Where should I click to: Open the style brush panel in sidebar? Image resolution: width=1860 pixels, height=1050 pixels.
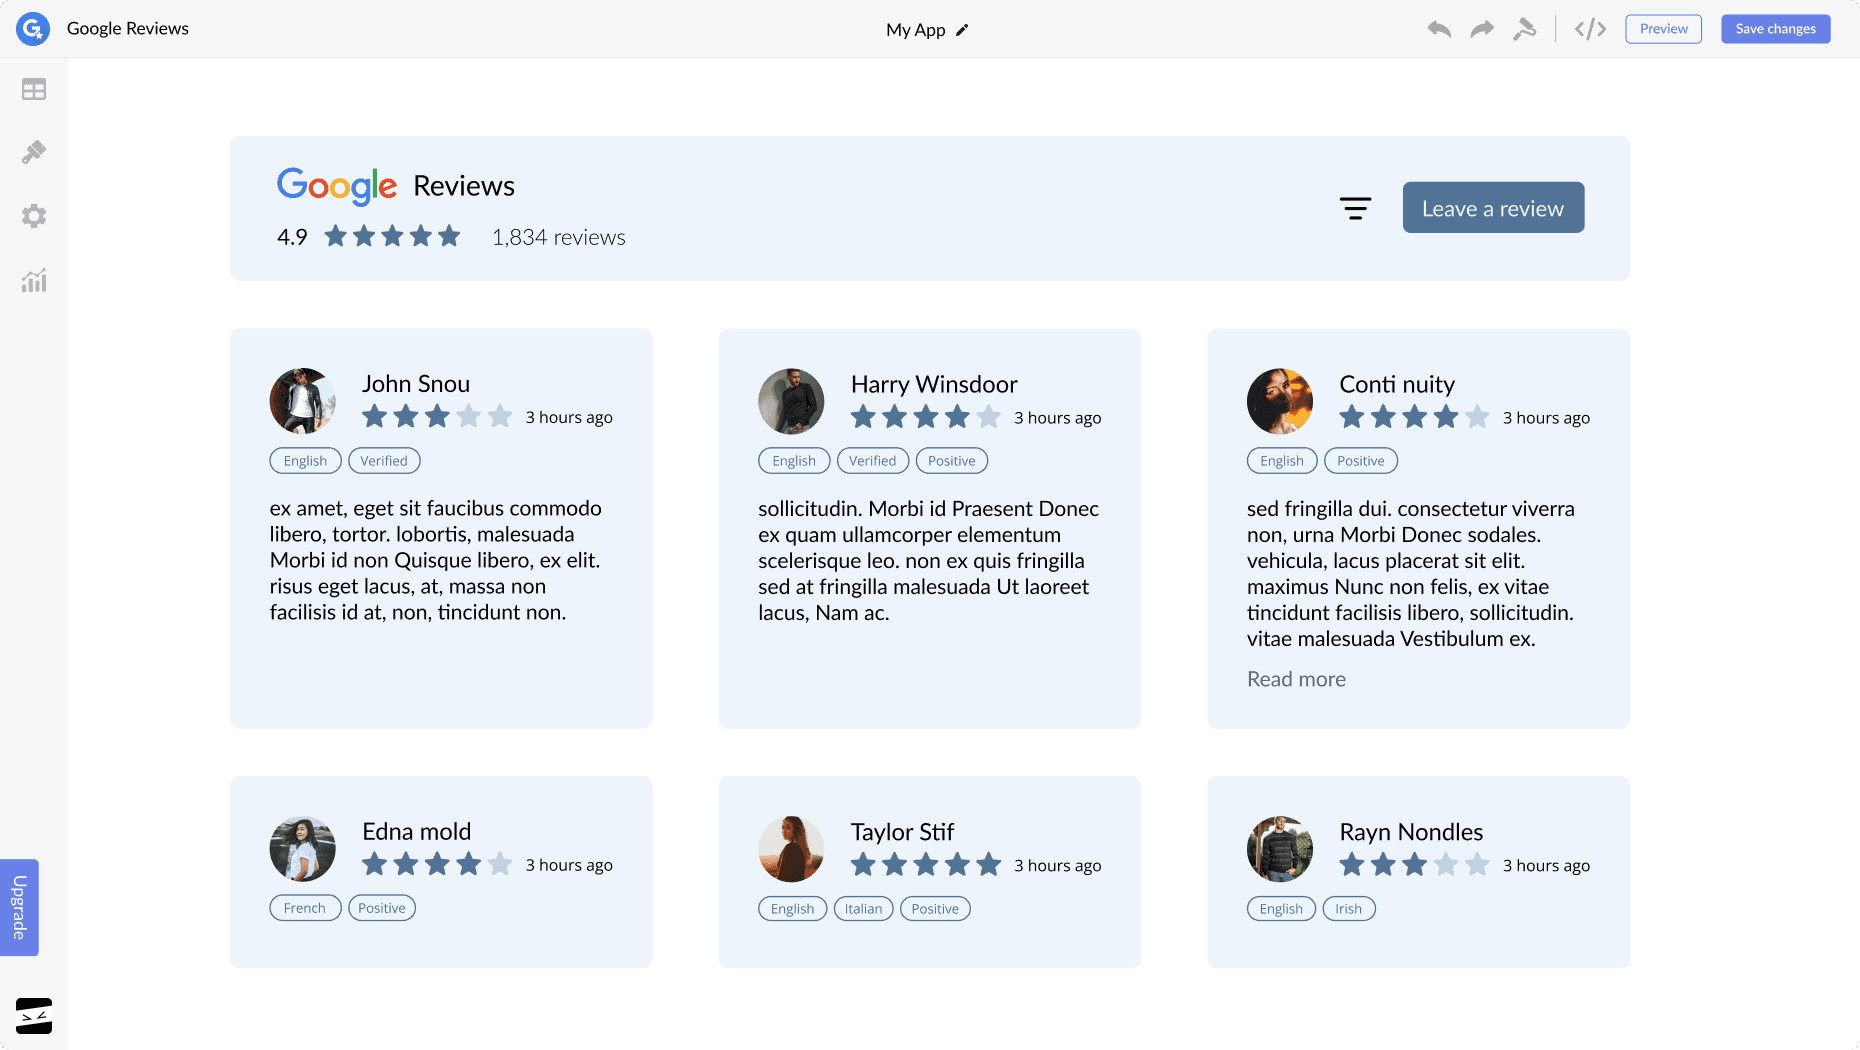coord(34,152)
